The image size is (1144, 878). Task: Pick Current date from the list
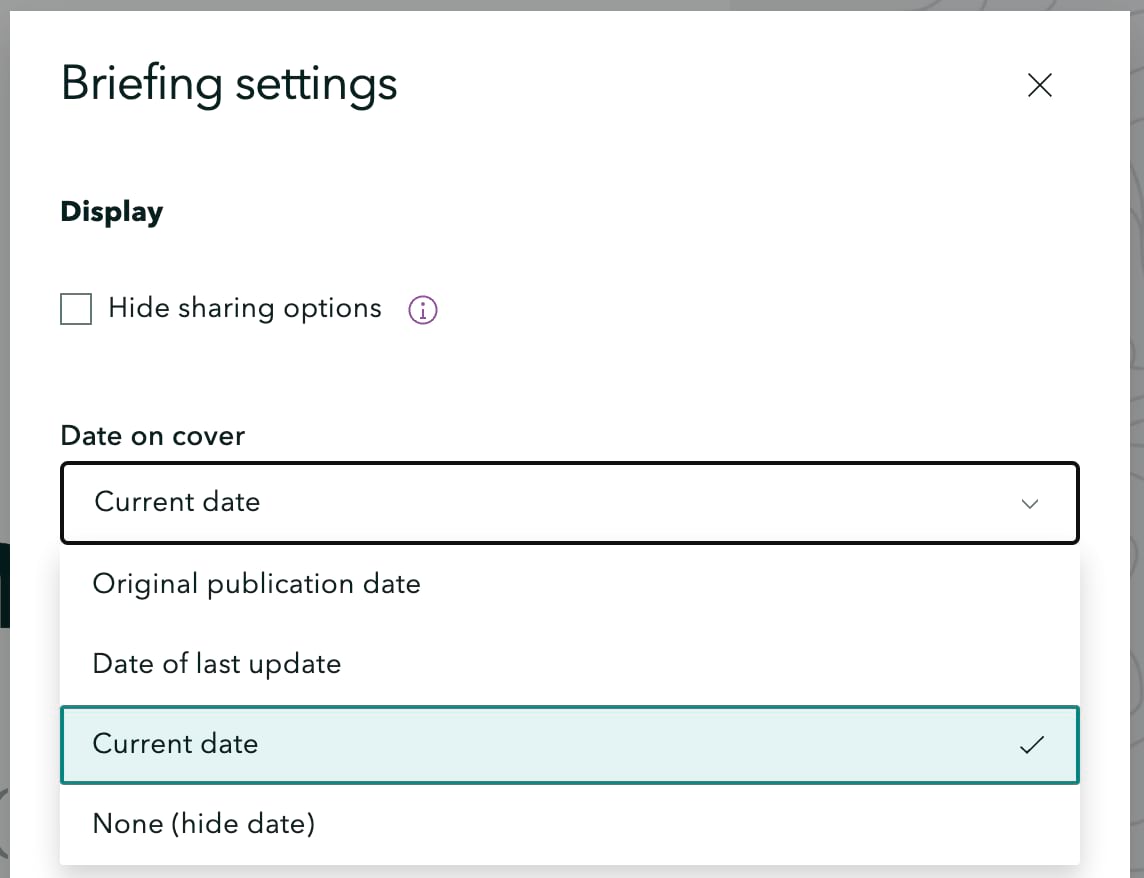[x=175, y=744]
